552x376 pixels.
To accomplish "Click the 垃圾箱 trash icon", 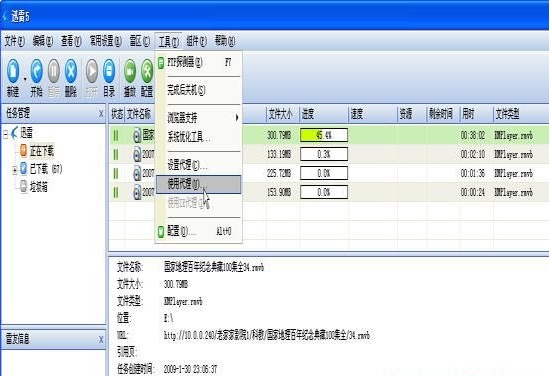I will [x=23, y=187].
